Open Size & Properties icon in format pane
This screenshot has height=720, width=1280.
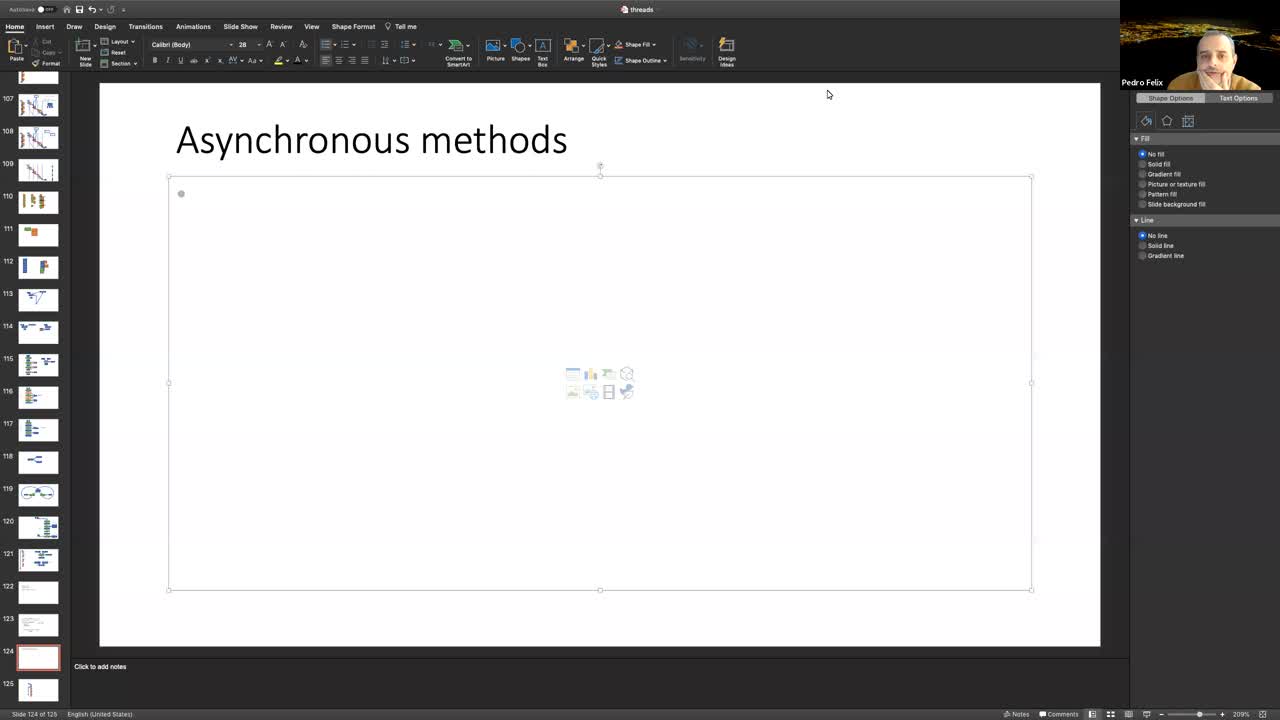click(x=1188, y=121)
